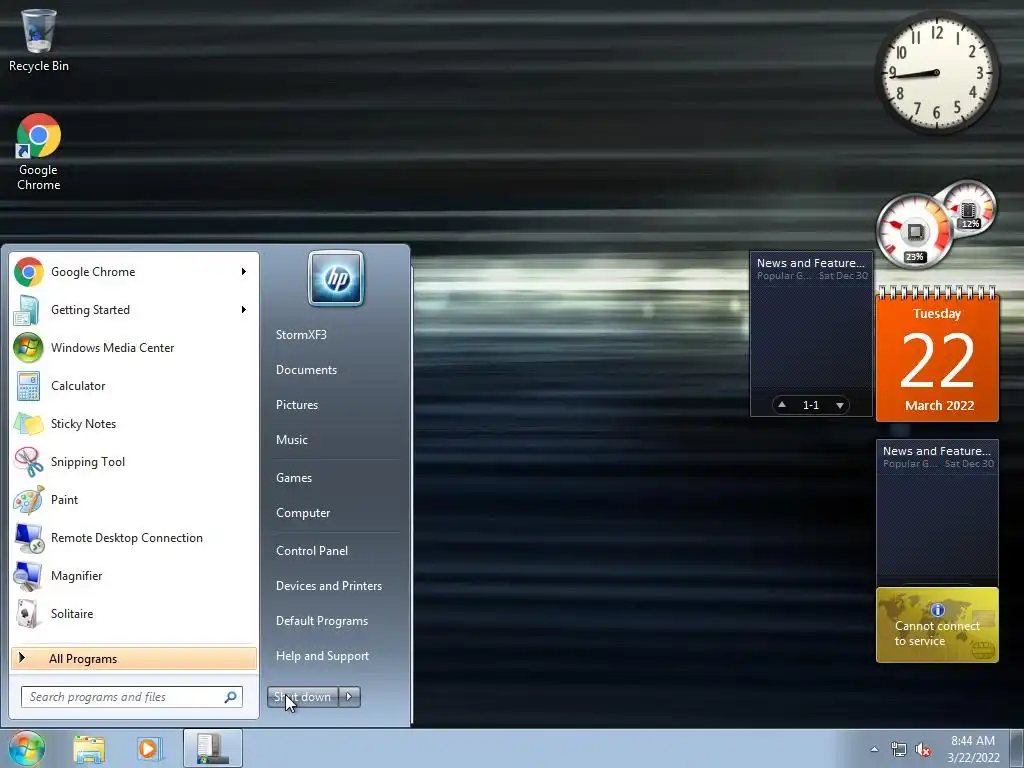This screenshot has height=768, width=1024.
Task: Click the Magnifier icon
Action: point(28,575)
